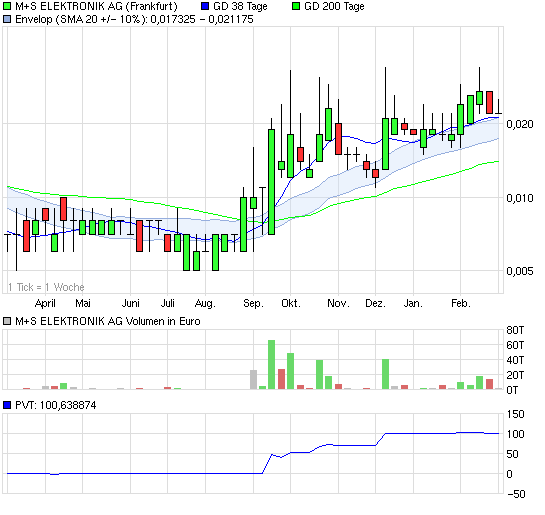Screen dimensions: 545x515
Task: Click the 0T volume axis label
Action: [x=512, y=390]
